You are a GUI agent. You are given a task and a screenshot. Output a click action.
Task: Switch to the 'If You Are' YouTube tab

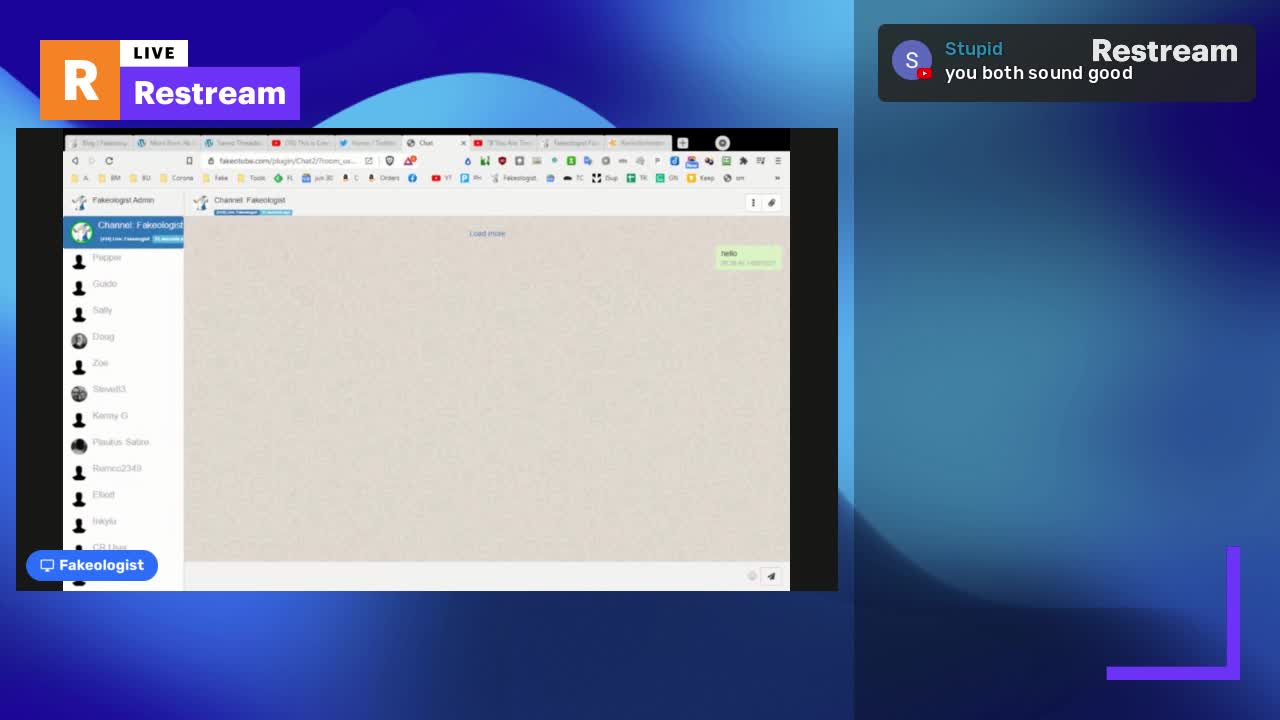pos(503,143)
